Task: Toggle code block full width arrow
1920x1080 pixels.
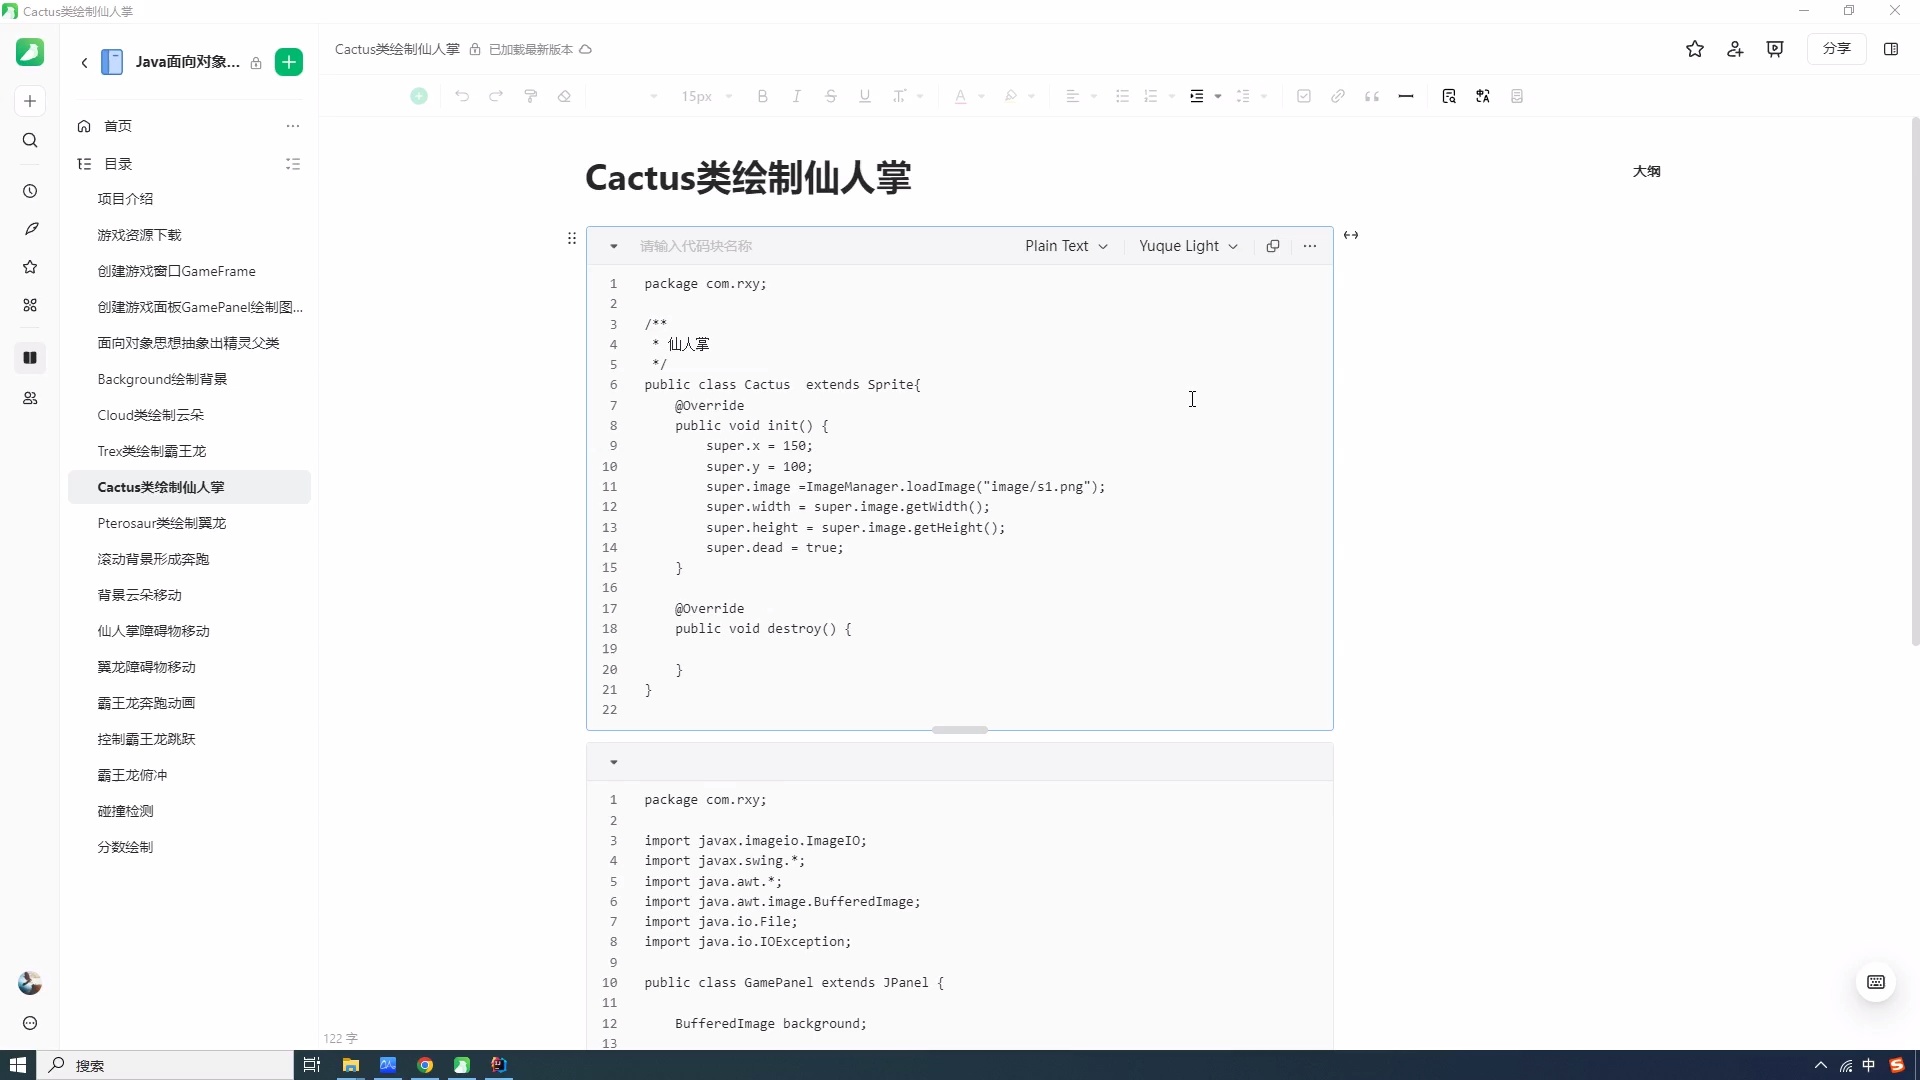Action: 1351,235
